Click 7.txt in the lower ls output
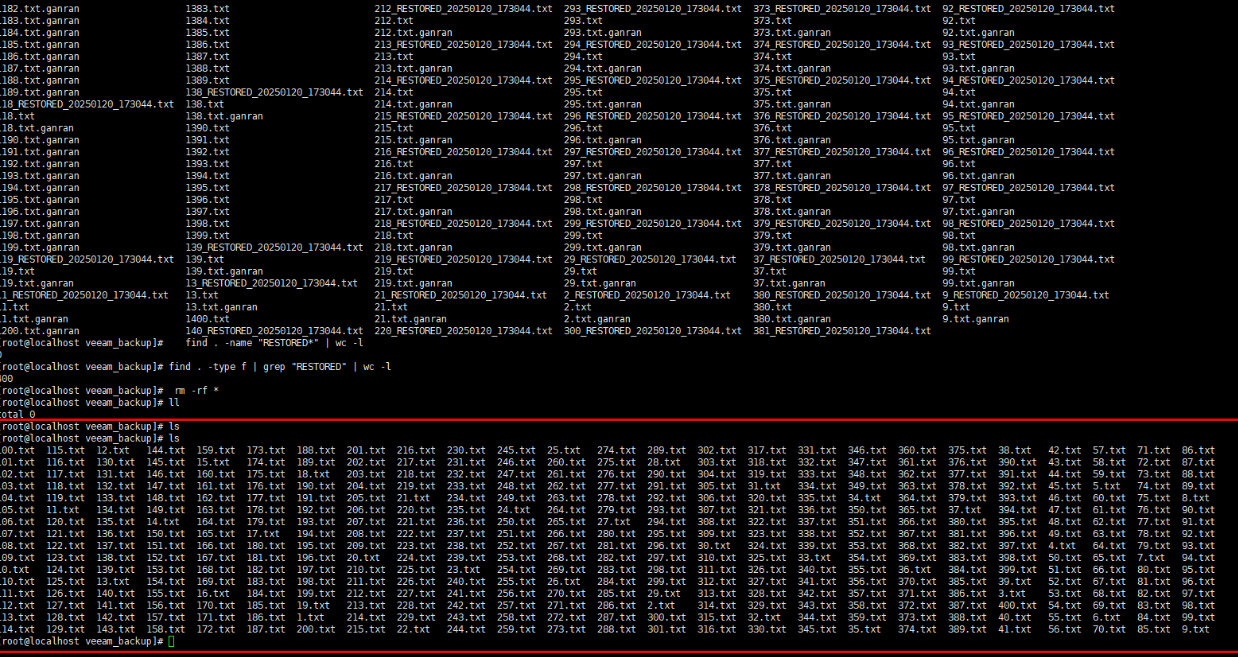 click(x=1150, y=557)
